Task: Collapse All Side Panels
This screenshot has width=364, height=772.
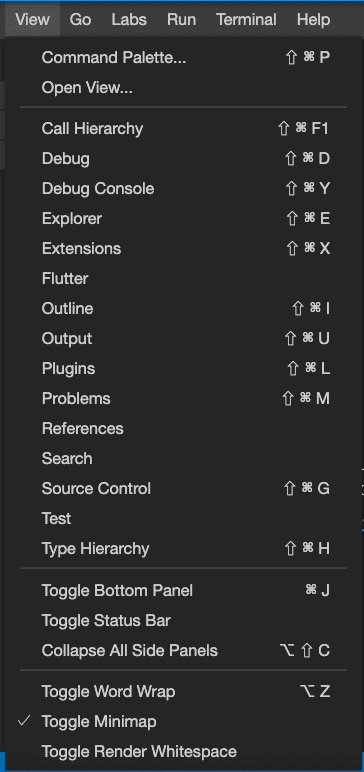Action: tap(183, 650)
